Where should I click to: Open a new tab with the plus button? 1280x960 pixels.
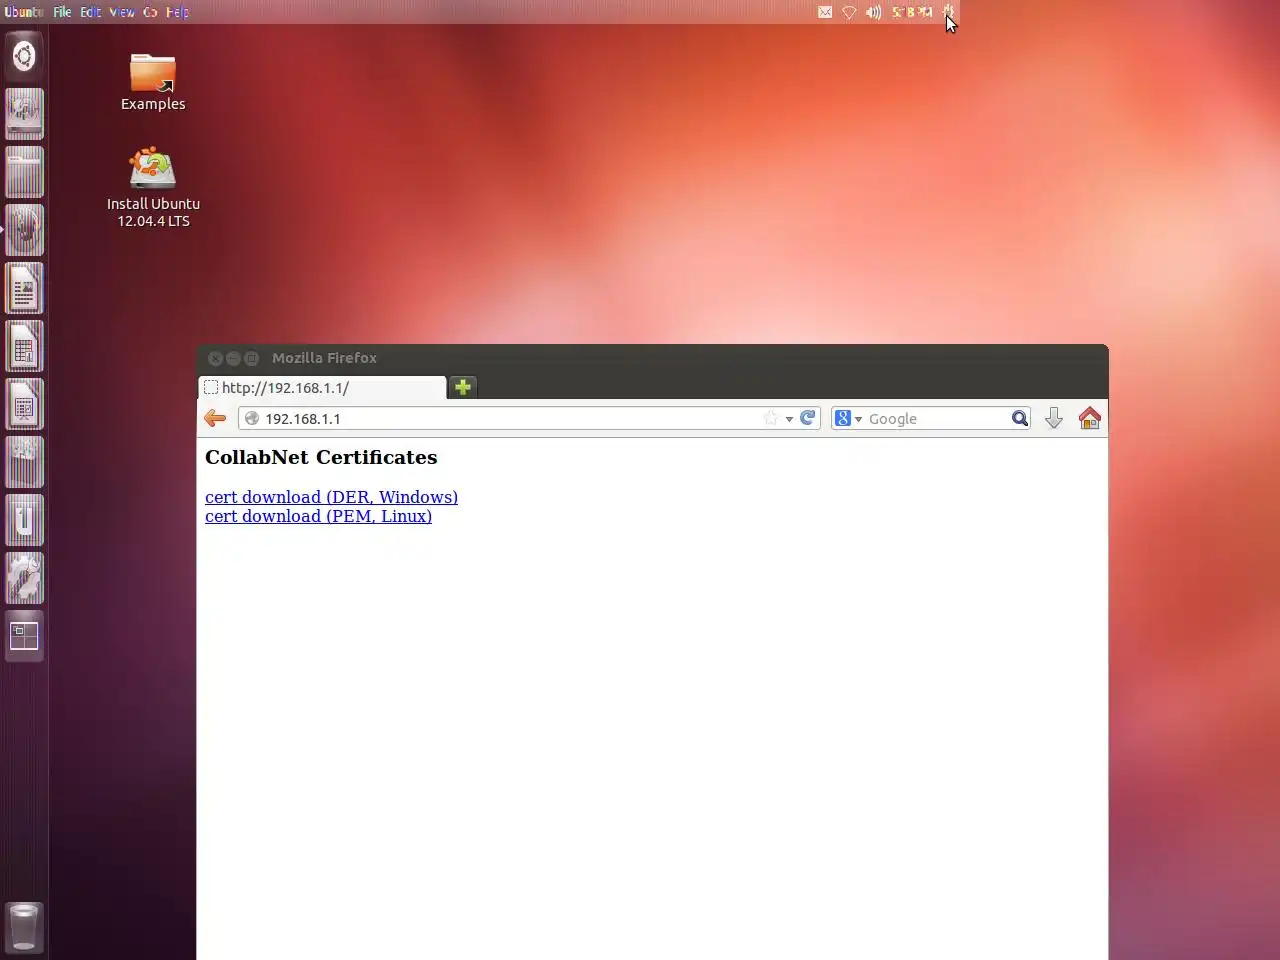[463, 387]
